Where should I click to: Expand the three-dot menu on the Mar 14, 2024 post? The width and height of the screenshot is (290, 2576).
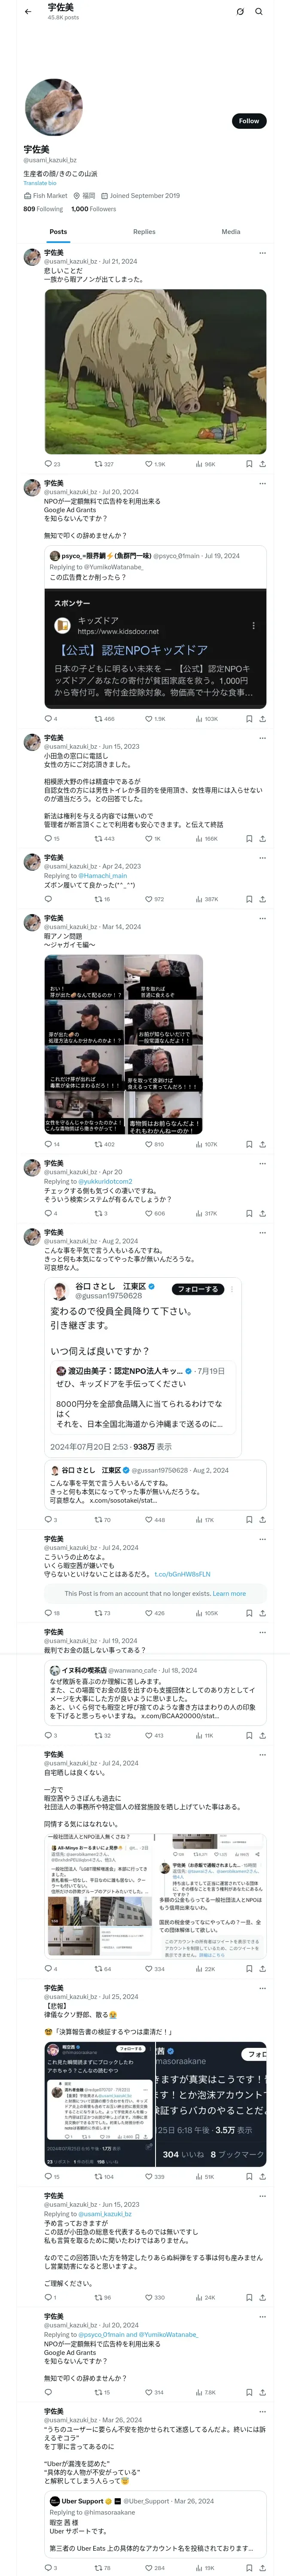[x=262, y=918]
